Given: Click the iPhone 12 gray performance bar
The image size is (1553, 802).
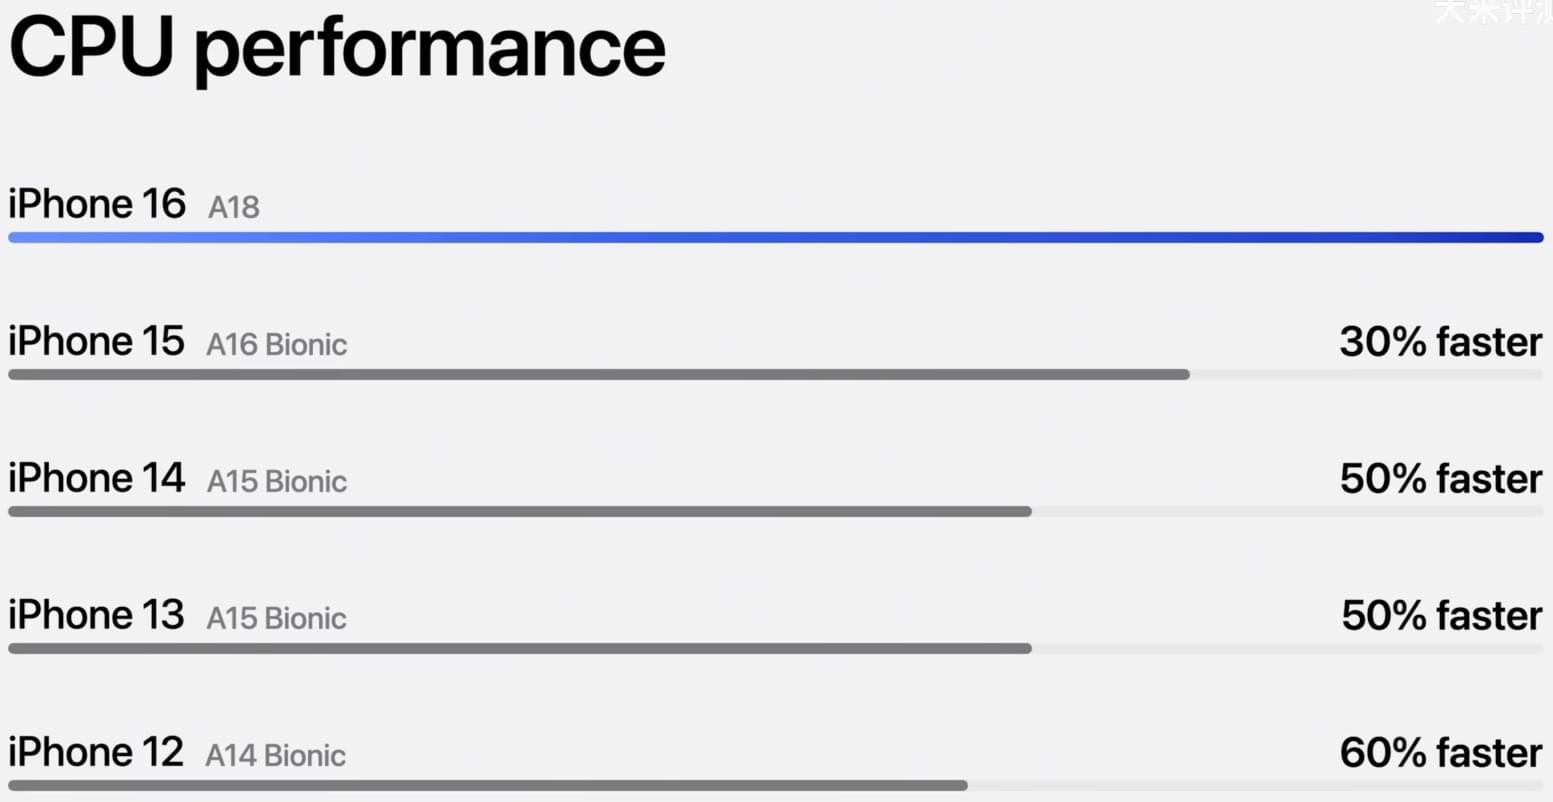Looking at the screenshot, I should (488, 786).
